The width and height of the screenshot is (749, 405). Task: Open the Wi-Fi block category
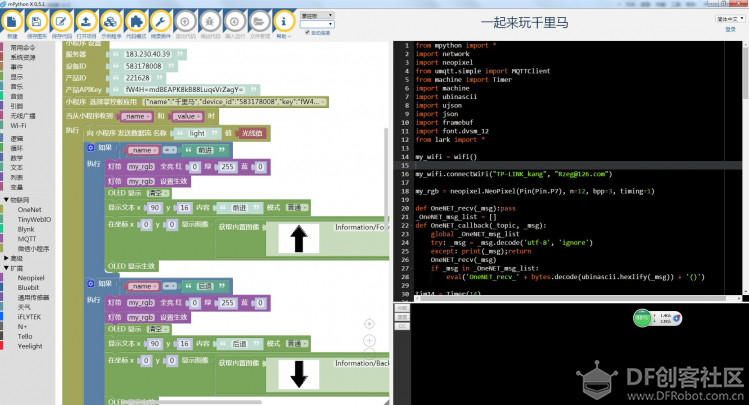pos(18,126)
